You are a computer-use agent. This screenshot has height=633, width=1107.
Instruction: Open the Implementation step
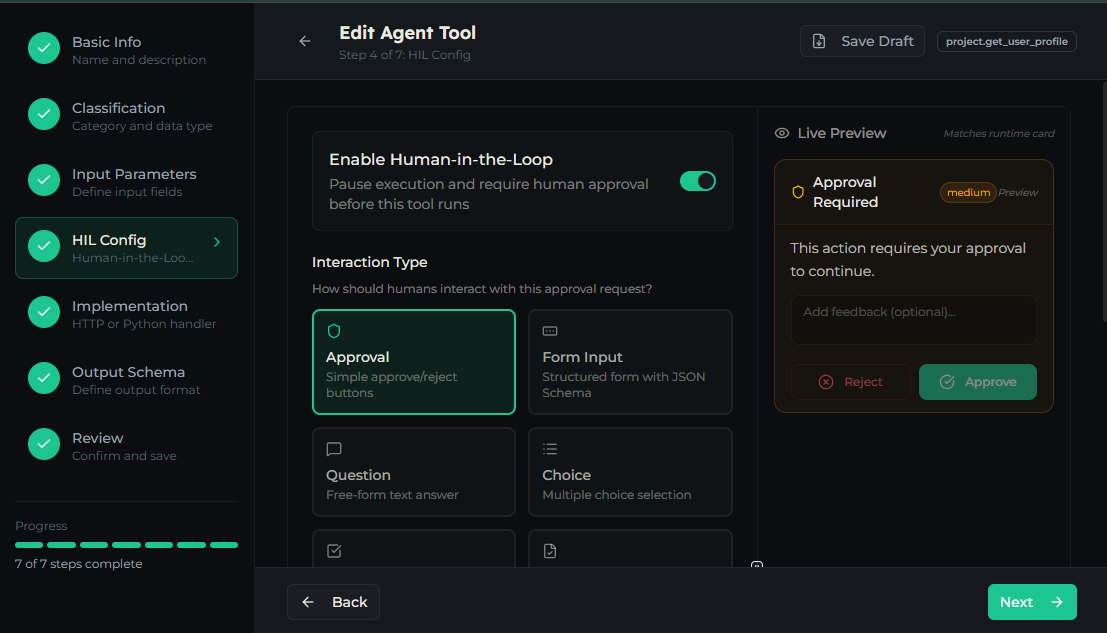point(126,313)
